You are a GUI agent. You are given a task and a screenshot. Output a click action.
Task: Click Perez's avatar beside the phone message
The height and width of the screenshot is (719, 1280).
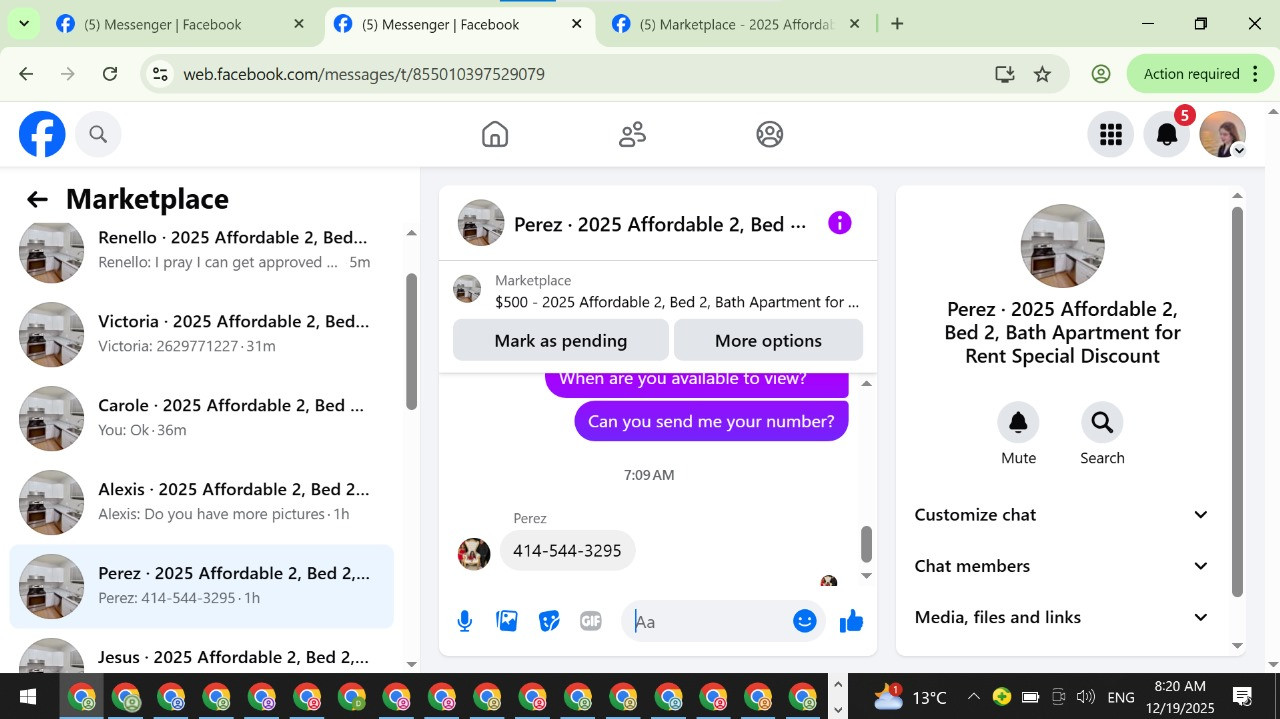pos(474,554)
